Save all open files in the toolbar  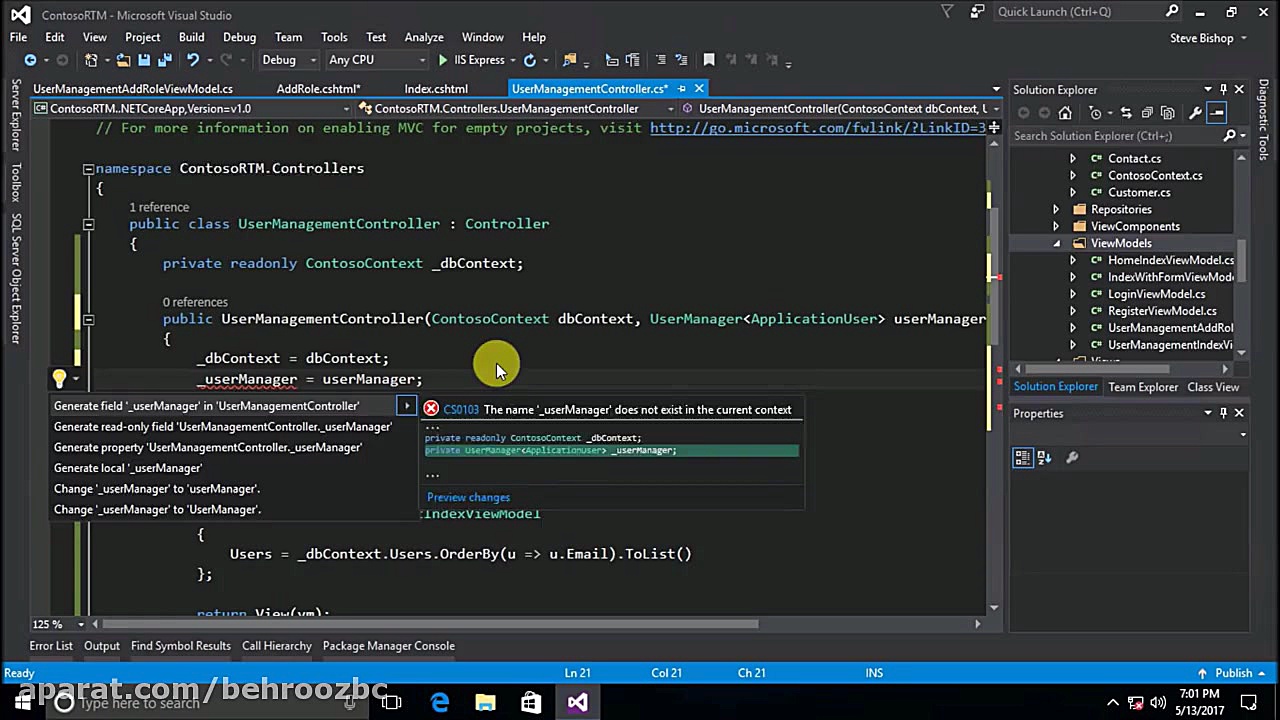click(167, 61)
